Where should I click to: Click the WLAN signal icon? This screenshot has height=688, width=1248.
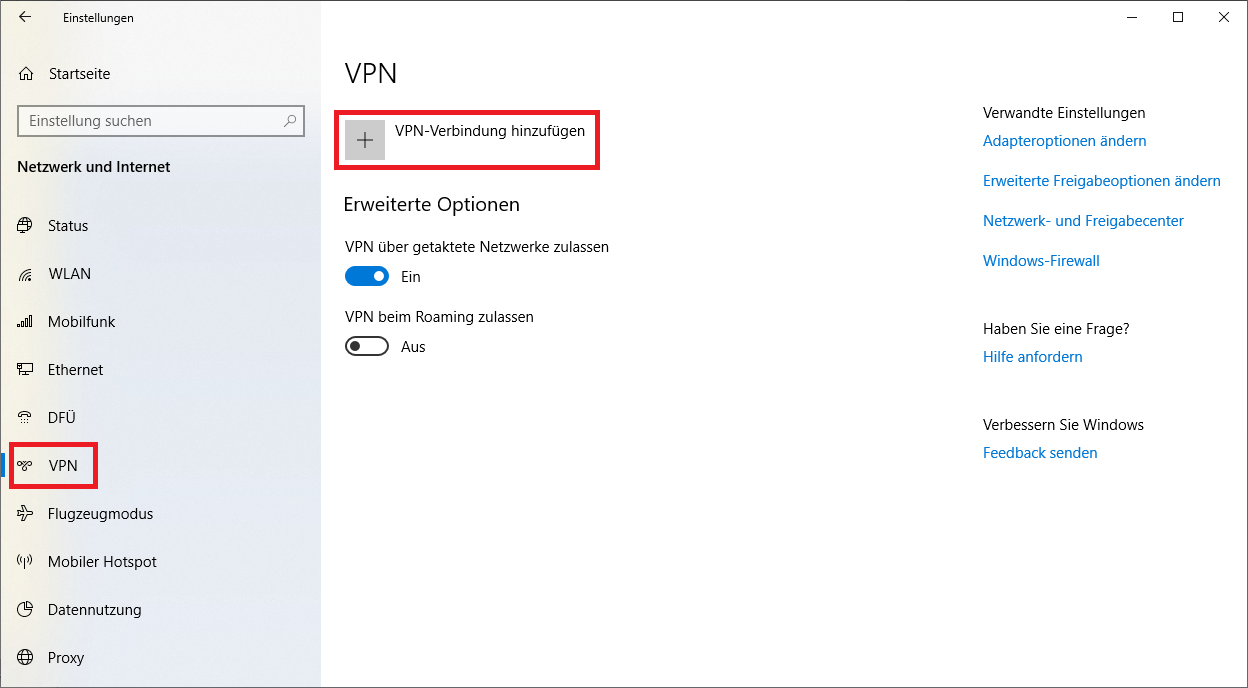point(25,274)
